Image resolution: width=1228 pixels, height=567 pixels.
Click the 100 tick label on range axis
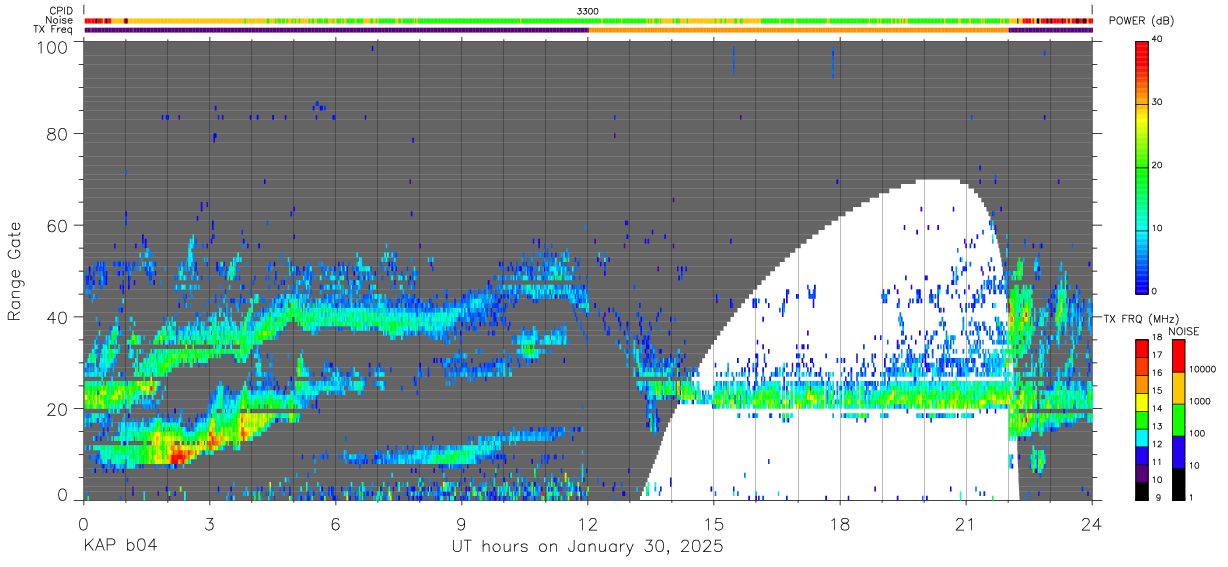pyautogui.click(x=52, y=47)
